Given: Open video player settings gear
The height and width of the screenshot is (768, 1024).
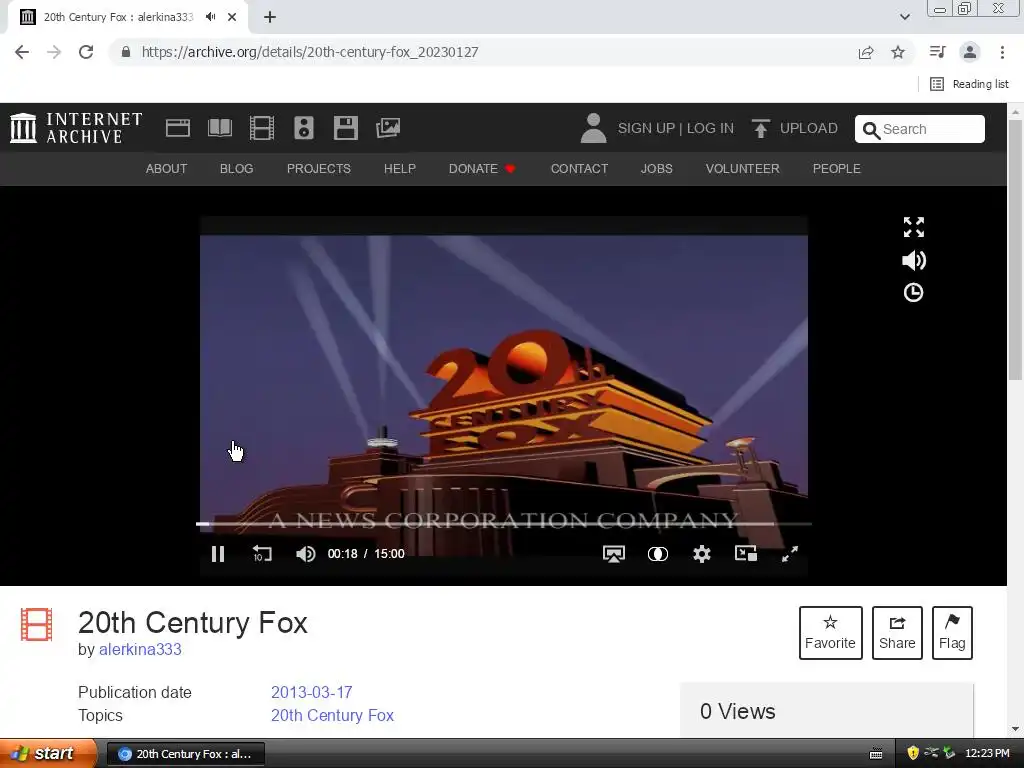Looking at the screenshot, I should [701, 554].
